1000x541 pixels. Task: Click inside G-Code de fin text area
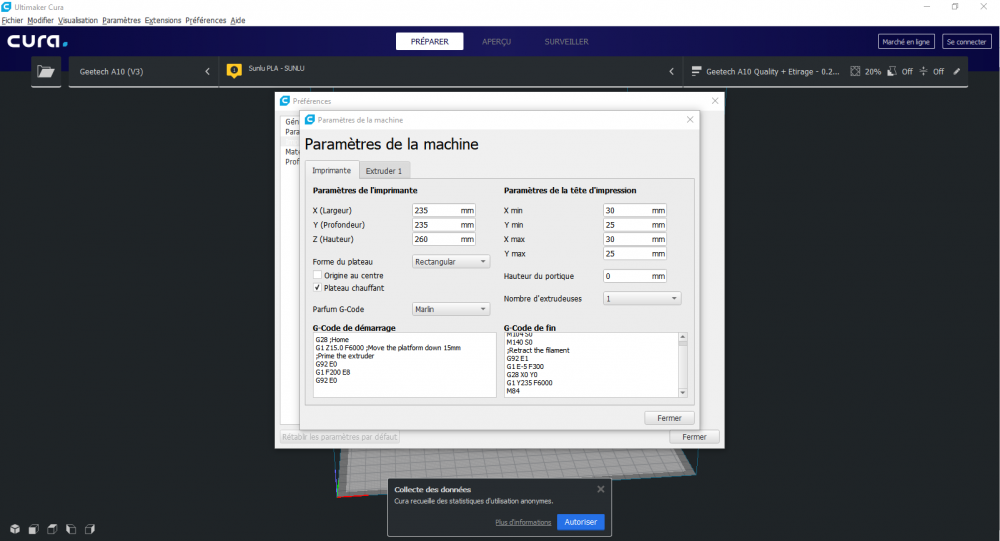pos(591,365)
